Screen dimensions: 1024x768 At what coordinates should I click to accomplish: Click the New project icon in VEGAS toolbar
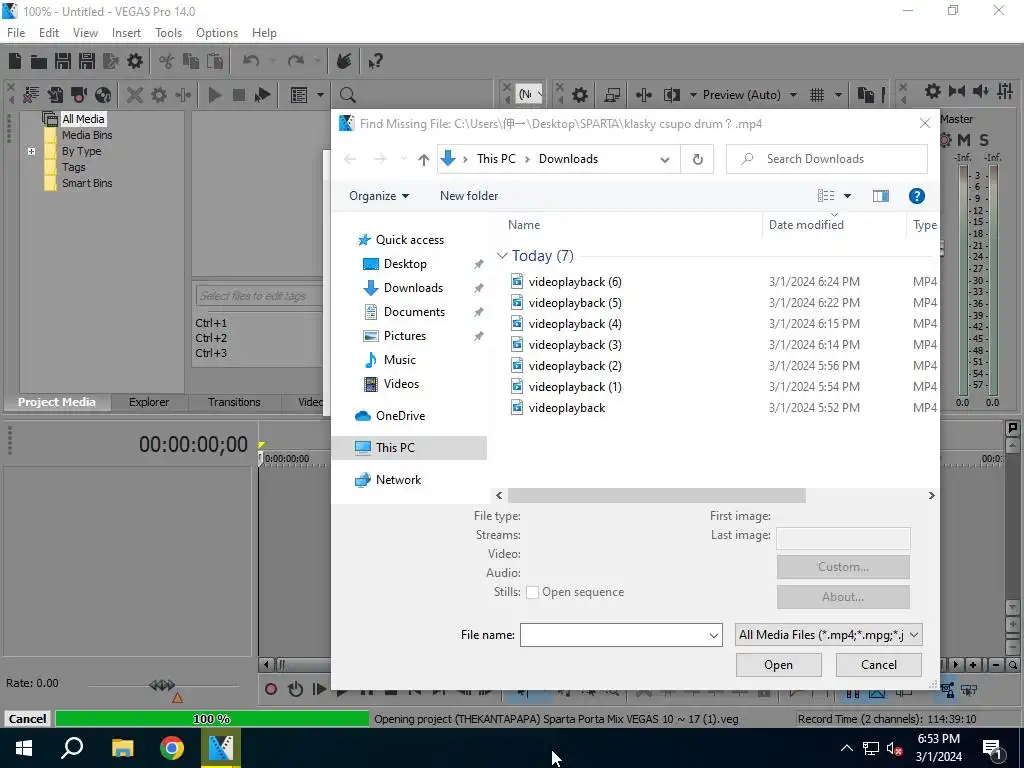(15, 61)
